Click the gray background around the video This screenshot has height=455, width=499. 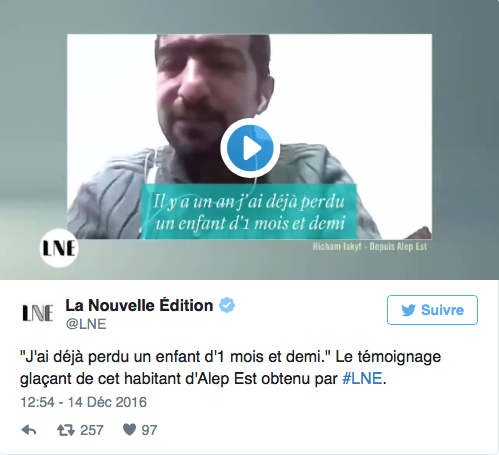33,133
